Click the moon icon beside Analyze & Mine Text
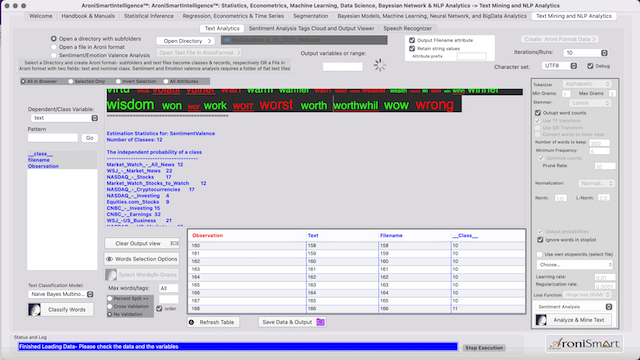640x360 pixels. click(x=541, y=320)
